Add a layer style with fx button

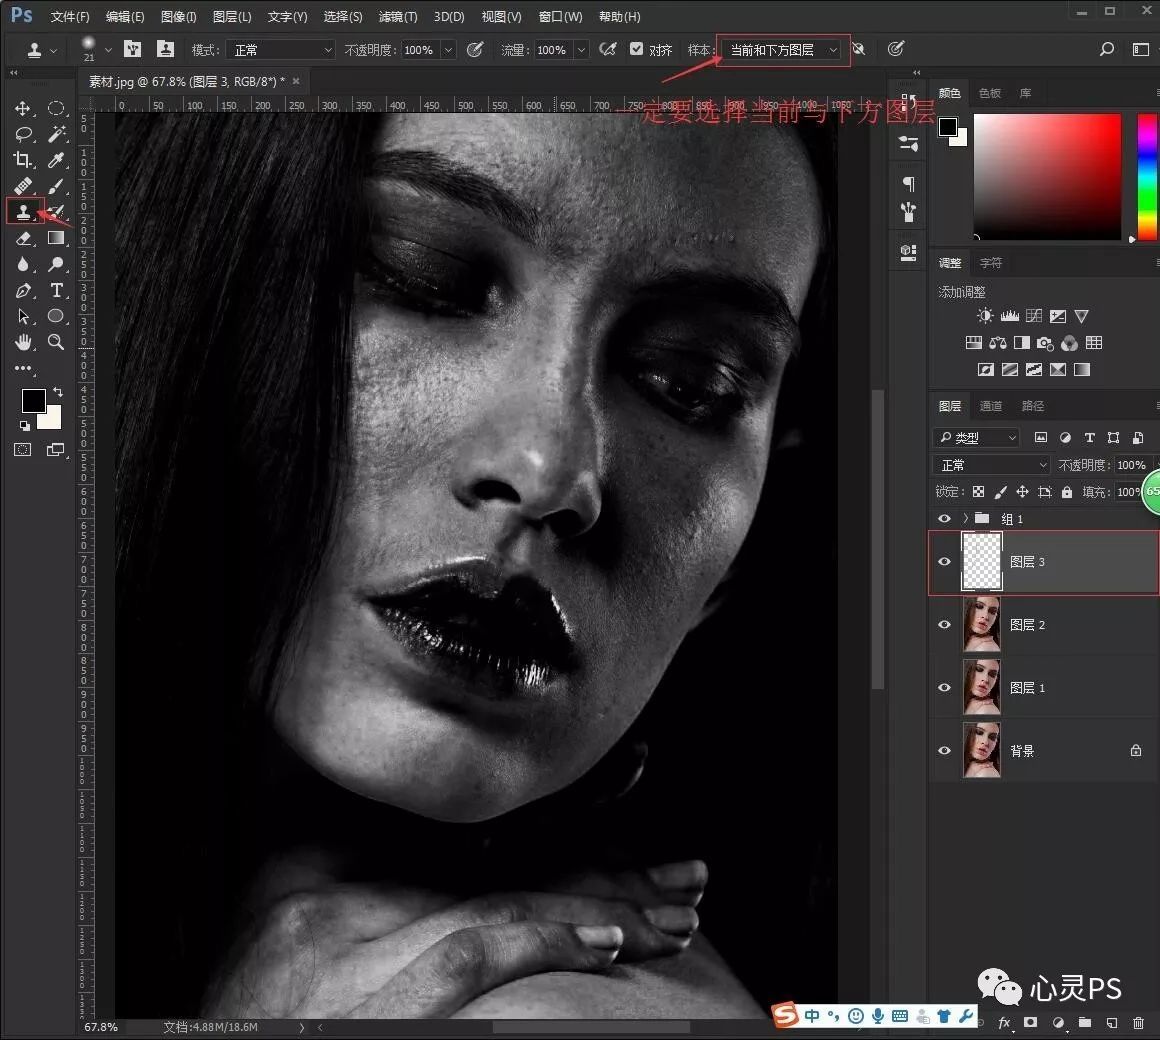pos(1004,1022)
